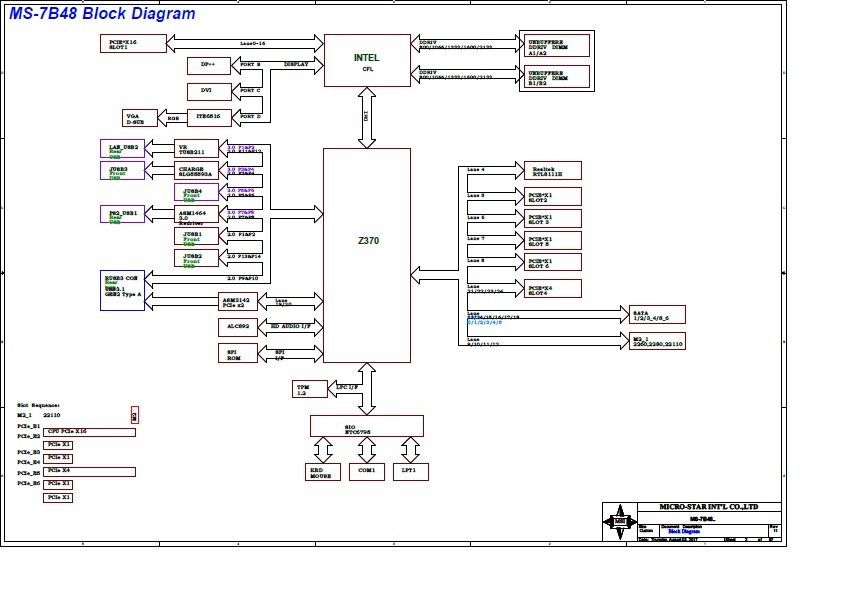
Task: Click the PCIE*X16 SLOT1 box
Action: click(132, 43)
